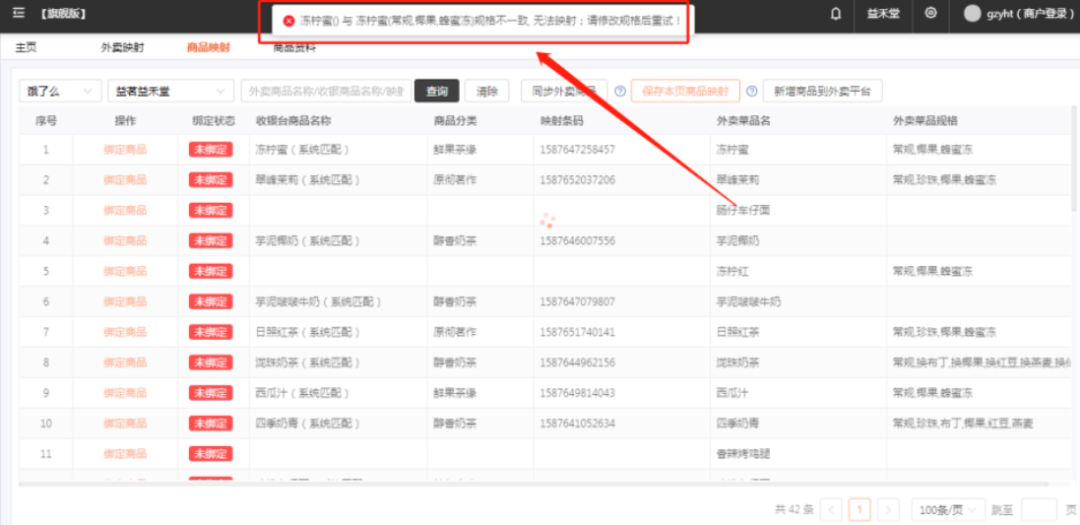Click the barcode 1587649814043

[x=578, y=393]
